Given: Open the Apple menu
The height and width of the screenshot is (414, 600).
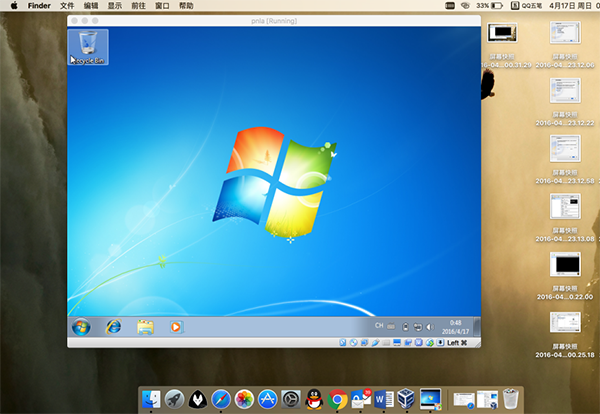Looking at the screenshot, I should point(13,6).
